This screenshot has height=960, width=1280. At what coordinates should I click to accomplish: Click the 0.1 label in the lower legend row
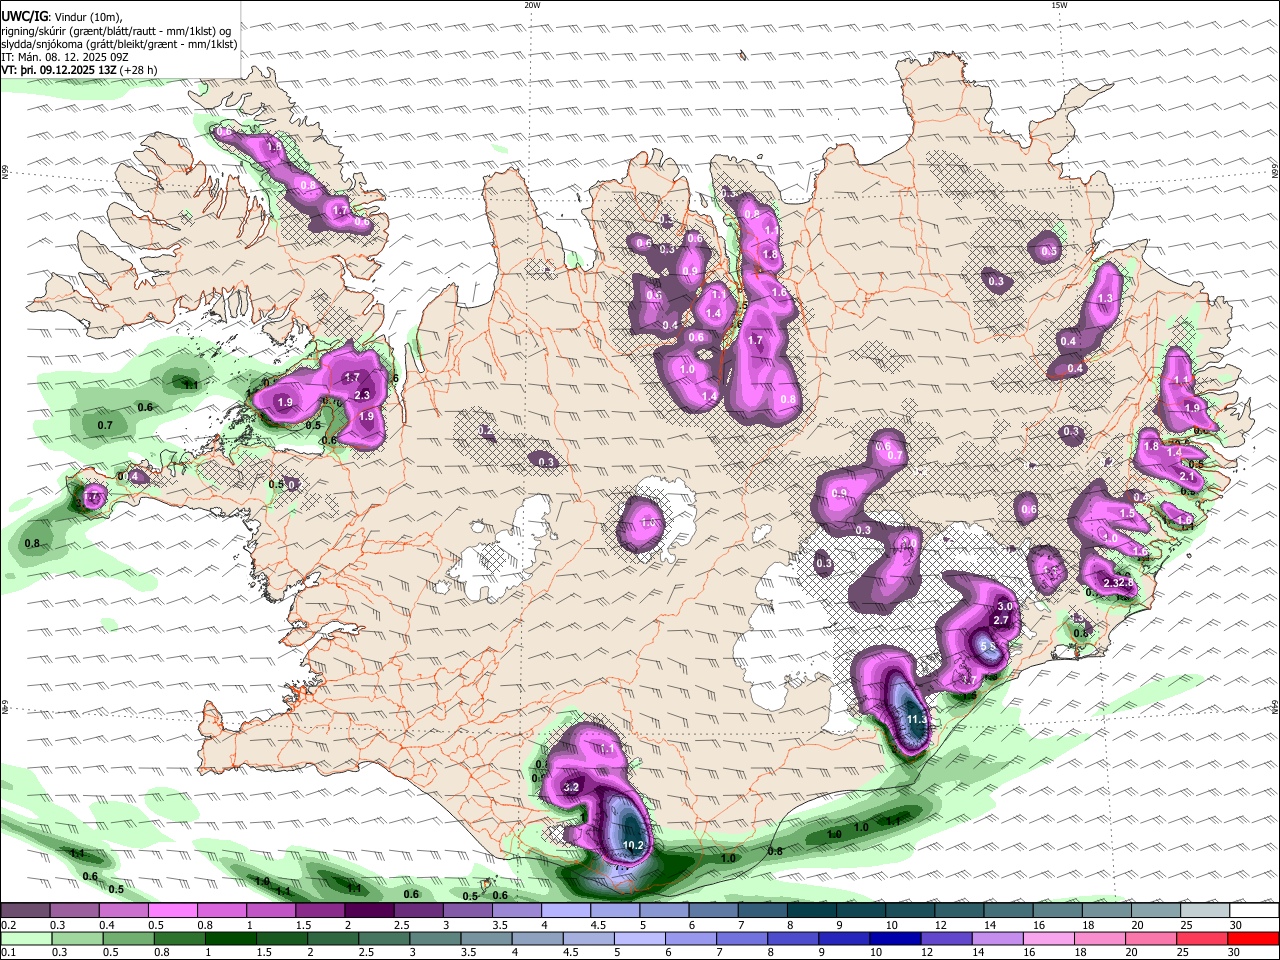click(8, 952)
